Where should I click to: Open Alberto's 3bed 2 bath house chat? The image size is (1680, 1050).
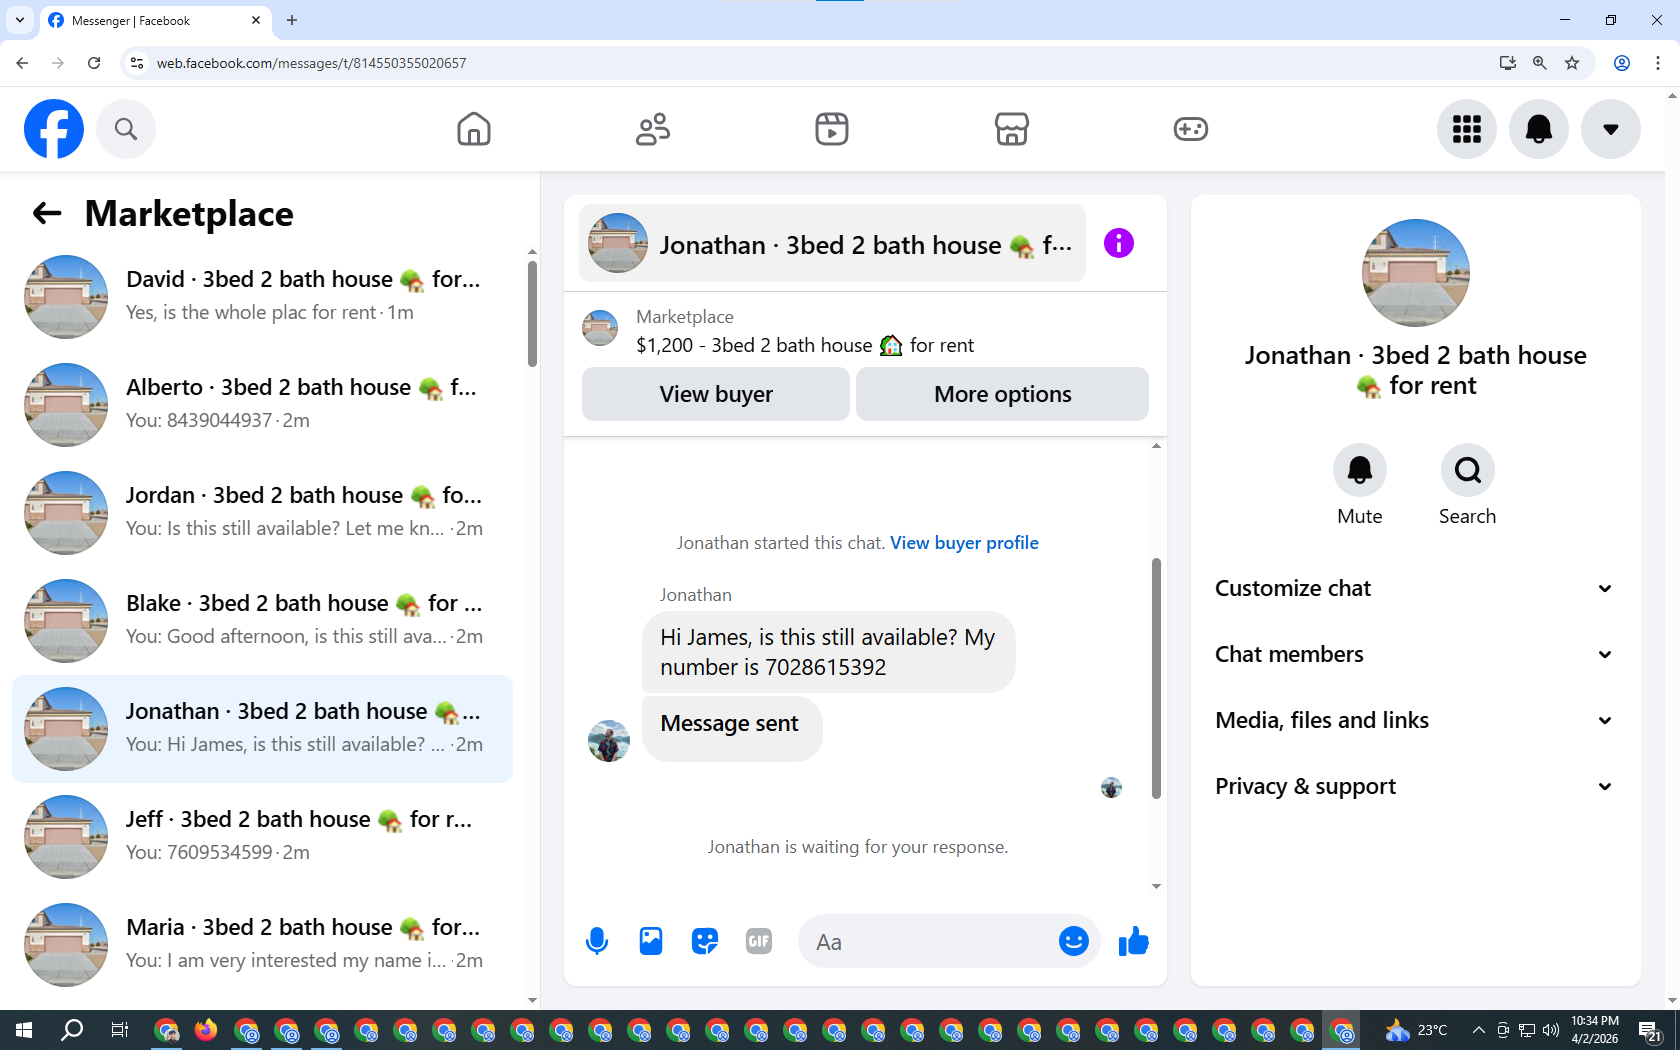[x=262, y=405]
